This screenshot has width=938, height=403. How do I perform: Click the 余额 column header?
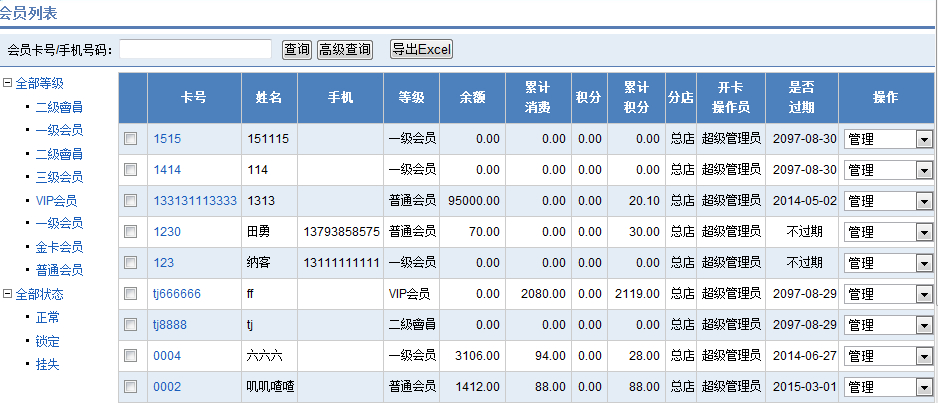coord(472,98)
